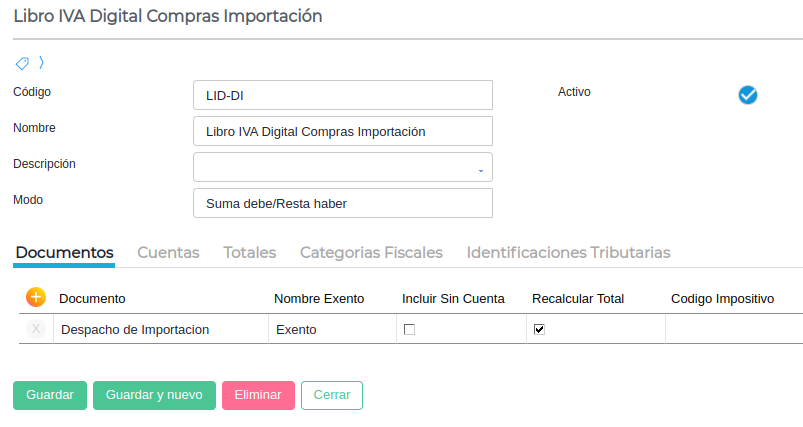Expand the chevron next to the tag icon
Image resolution: width=803 pixels, height=427 pixels.
pyautogui.click(x=41, y=62)
